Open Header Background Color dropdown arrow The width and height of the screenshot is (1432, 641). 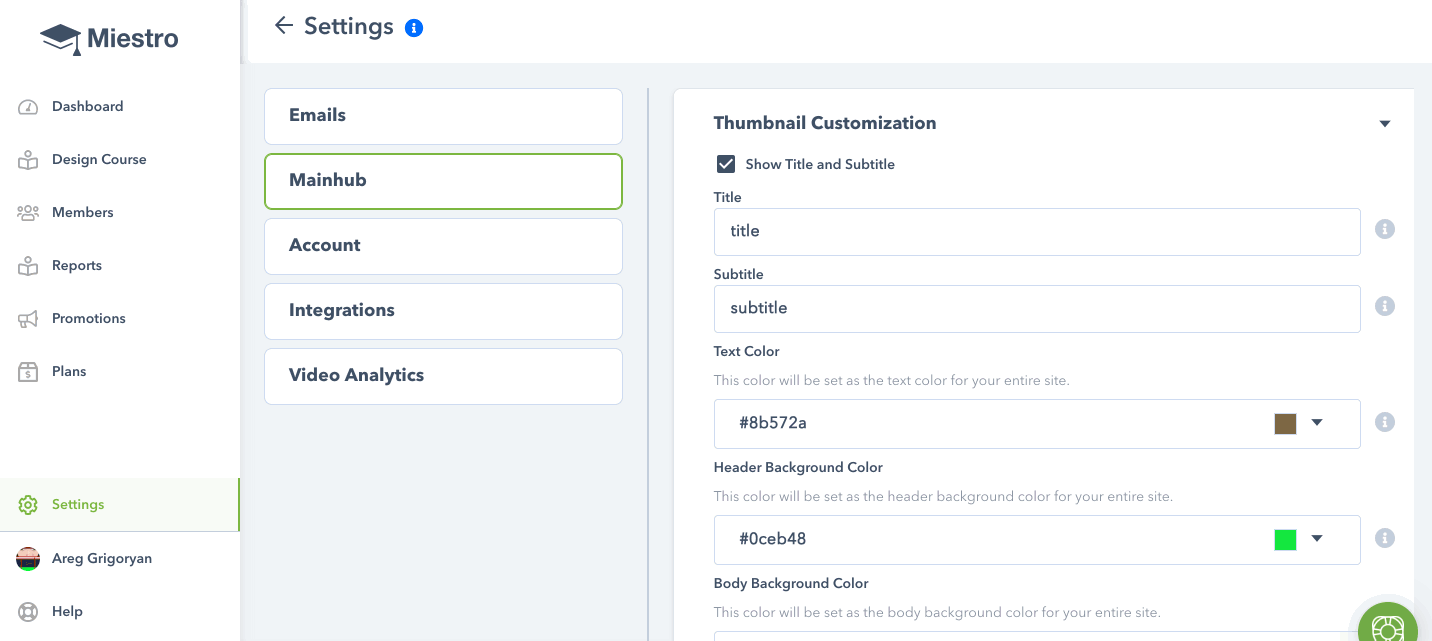(1317, 539)
